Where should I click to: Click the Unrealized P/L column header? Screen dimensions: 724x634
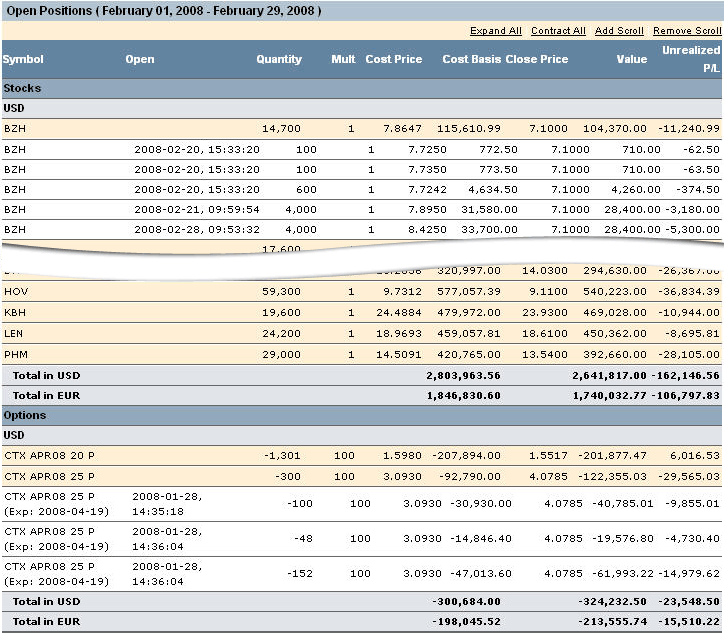click(691, 59)
